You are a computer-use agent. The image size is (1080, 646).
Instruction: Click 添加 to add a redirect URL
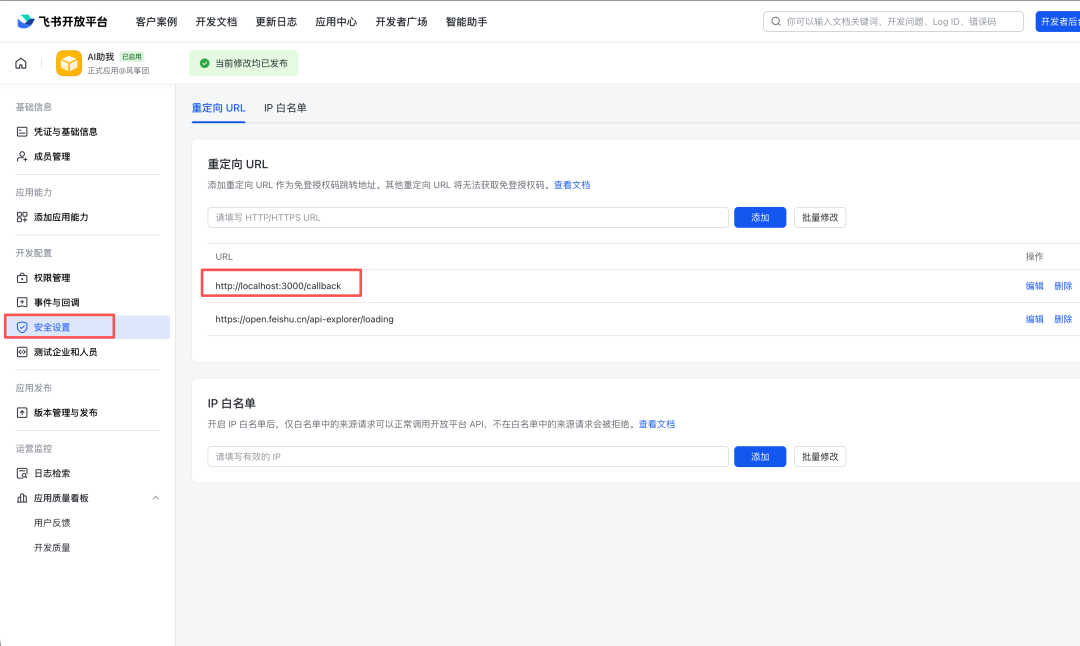point(759,217)
